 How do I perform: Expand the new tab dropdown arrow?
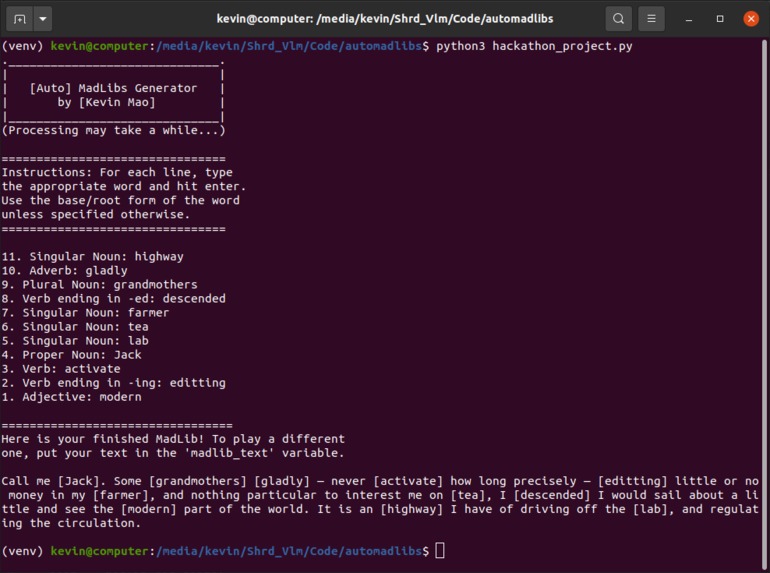43,19
